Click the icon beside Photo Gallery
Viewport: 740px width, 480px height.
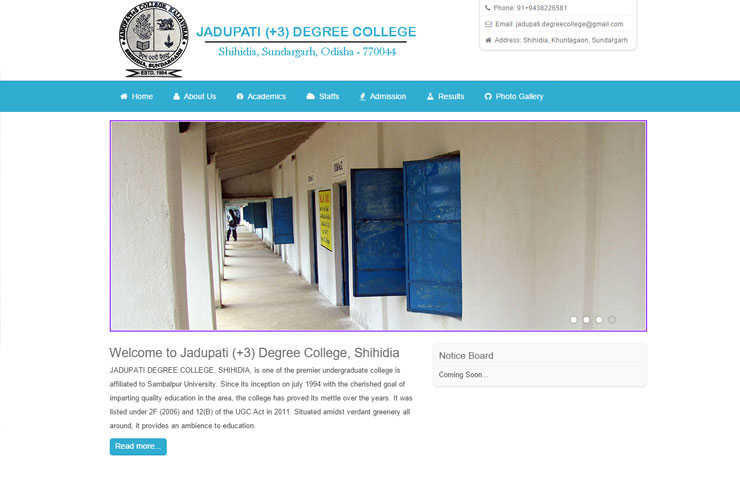(488, 96)
